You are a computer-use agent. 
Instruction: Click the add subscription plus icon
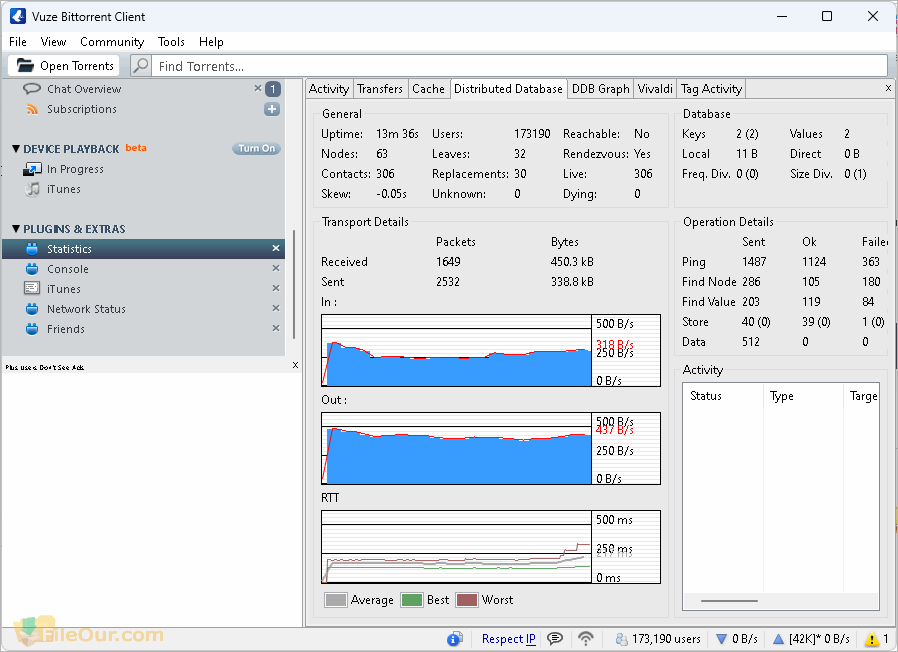272,109
